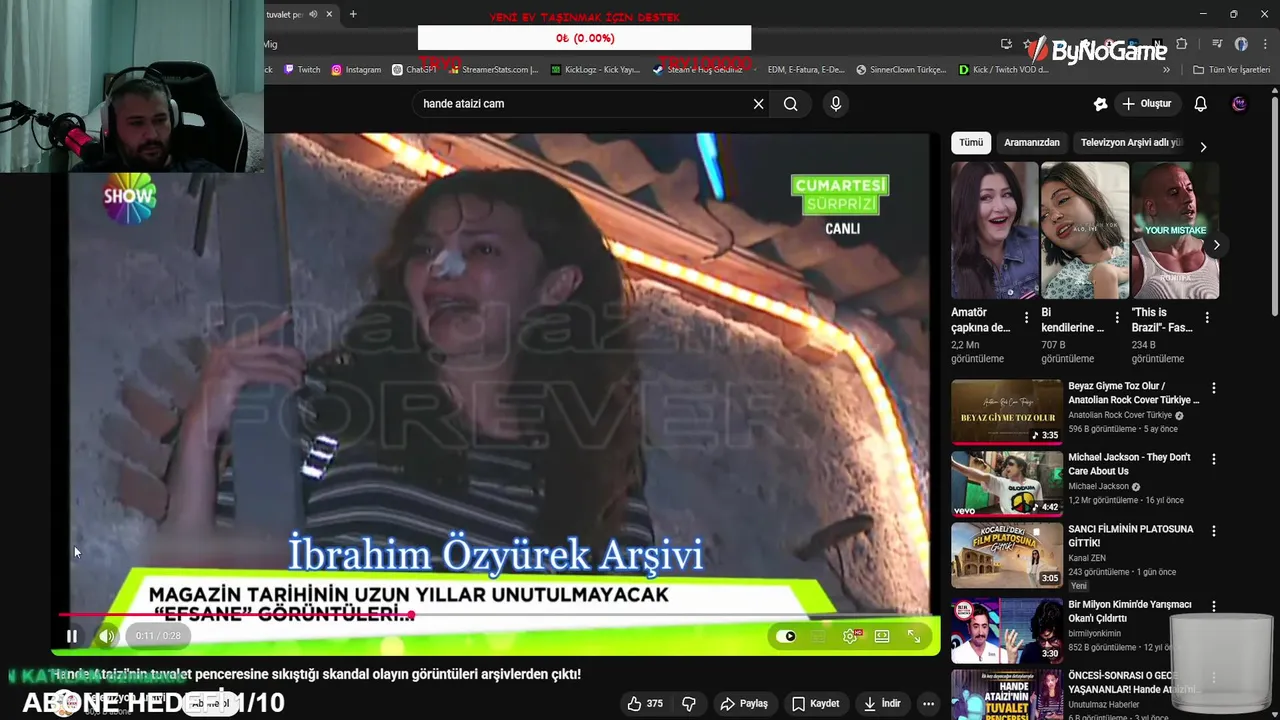This screenshot has height=720, width=1280.
Task: Open StreamerStats.com bookmark
Action: point(493,70)
